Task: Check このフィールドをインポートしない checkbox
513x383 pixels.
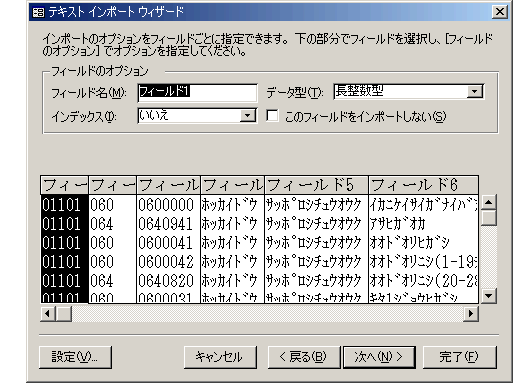Action: point(272,116)
